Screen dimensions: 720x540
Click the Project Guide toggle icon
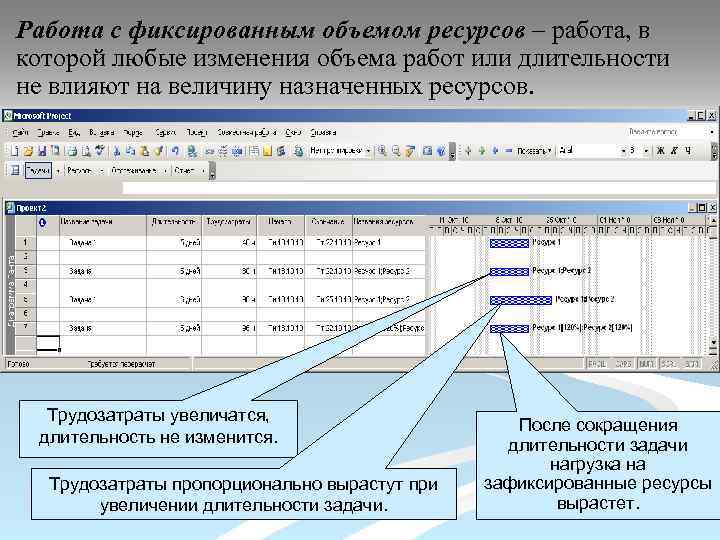[15, 171]
